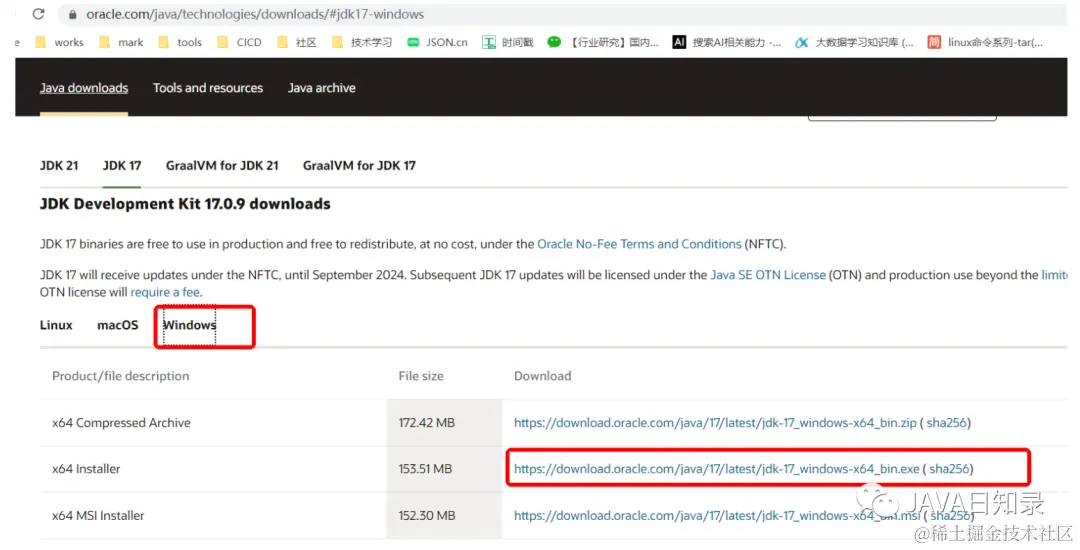Viewport: 1080px width, 550px height.
Task: Open Tools and resources nav item
Action: point(208,88)
